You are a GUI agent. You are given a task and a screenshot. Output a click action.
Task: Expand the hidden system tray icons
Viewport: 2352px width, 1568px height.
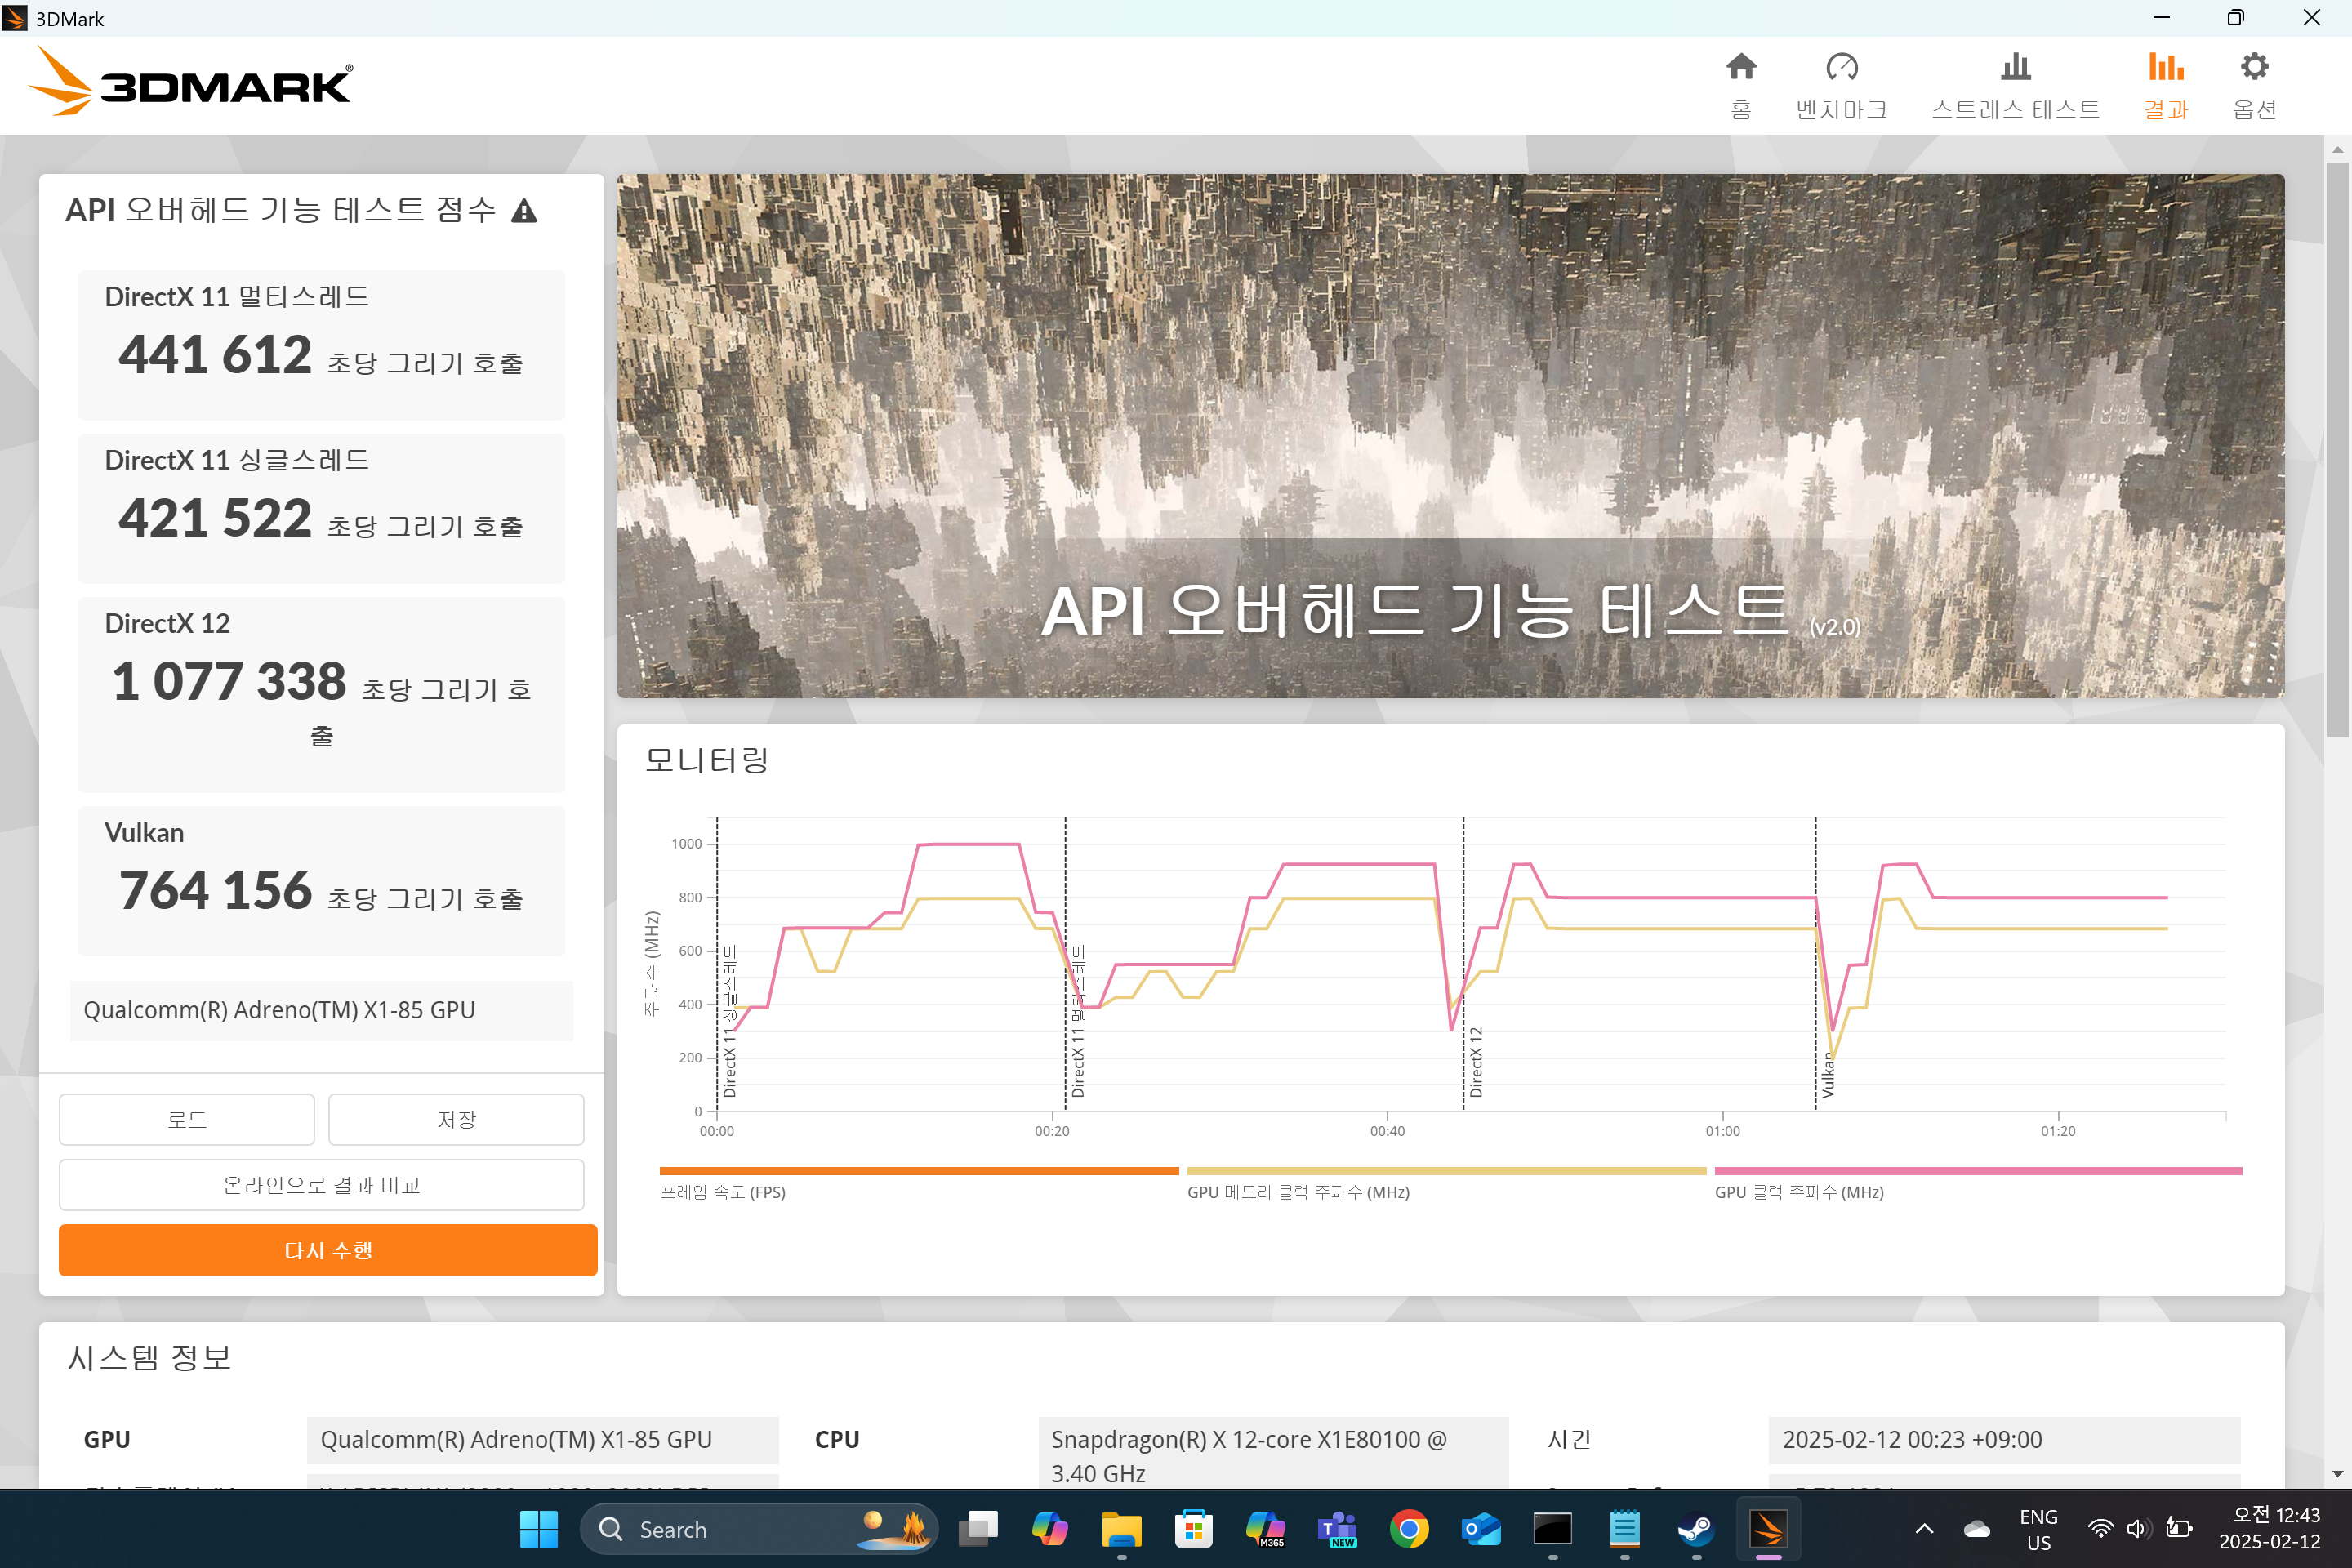pyautogui.click(x=1924, y=1529)
